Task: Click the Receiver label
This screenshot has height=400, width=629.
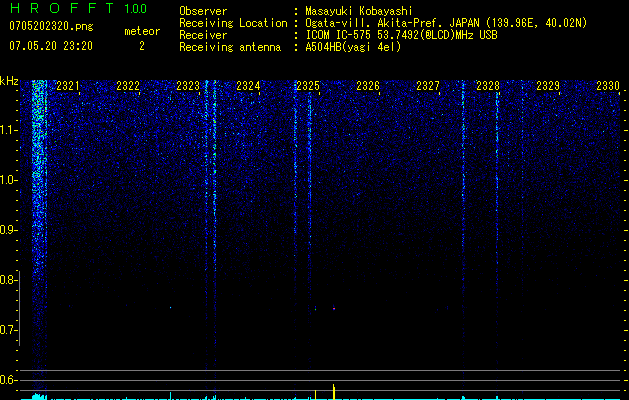Action: tap(203, 35)
